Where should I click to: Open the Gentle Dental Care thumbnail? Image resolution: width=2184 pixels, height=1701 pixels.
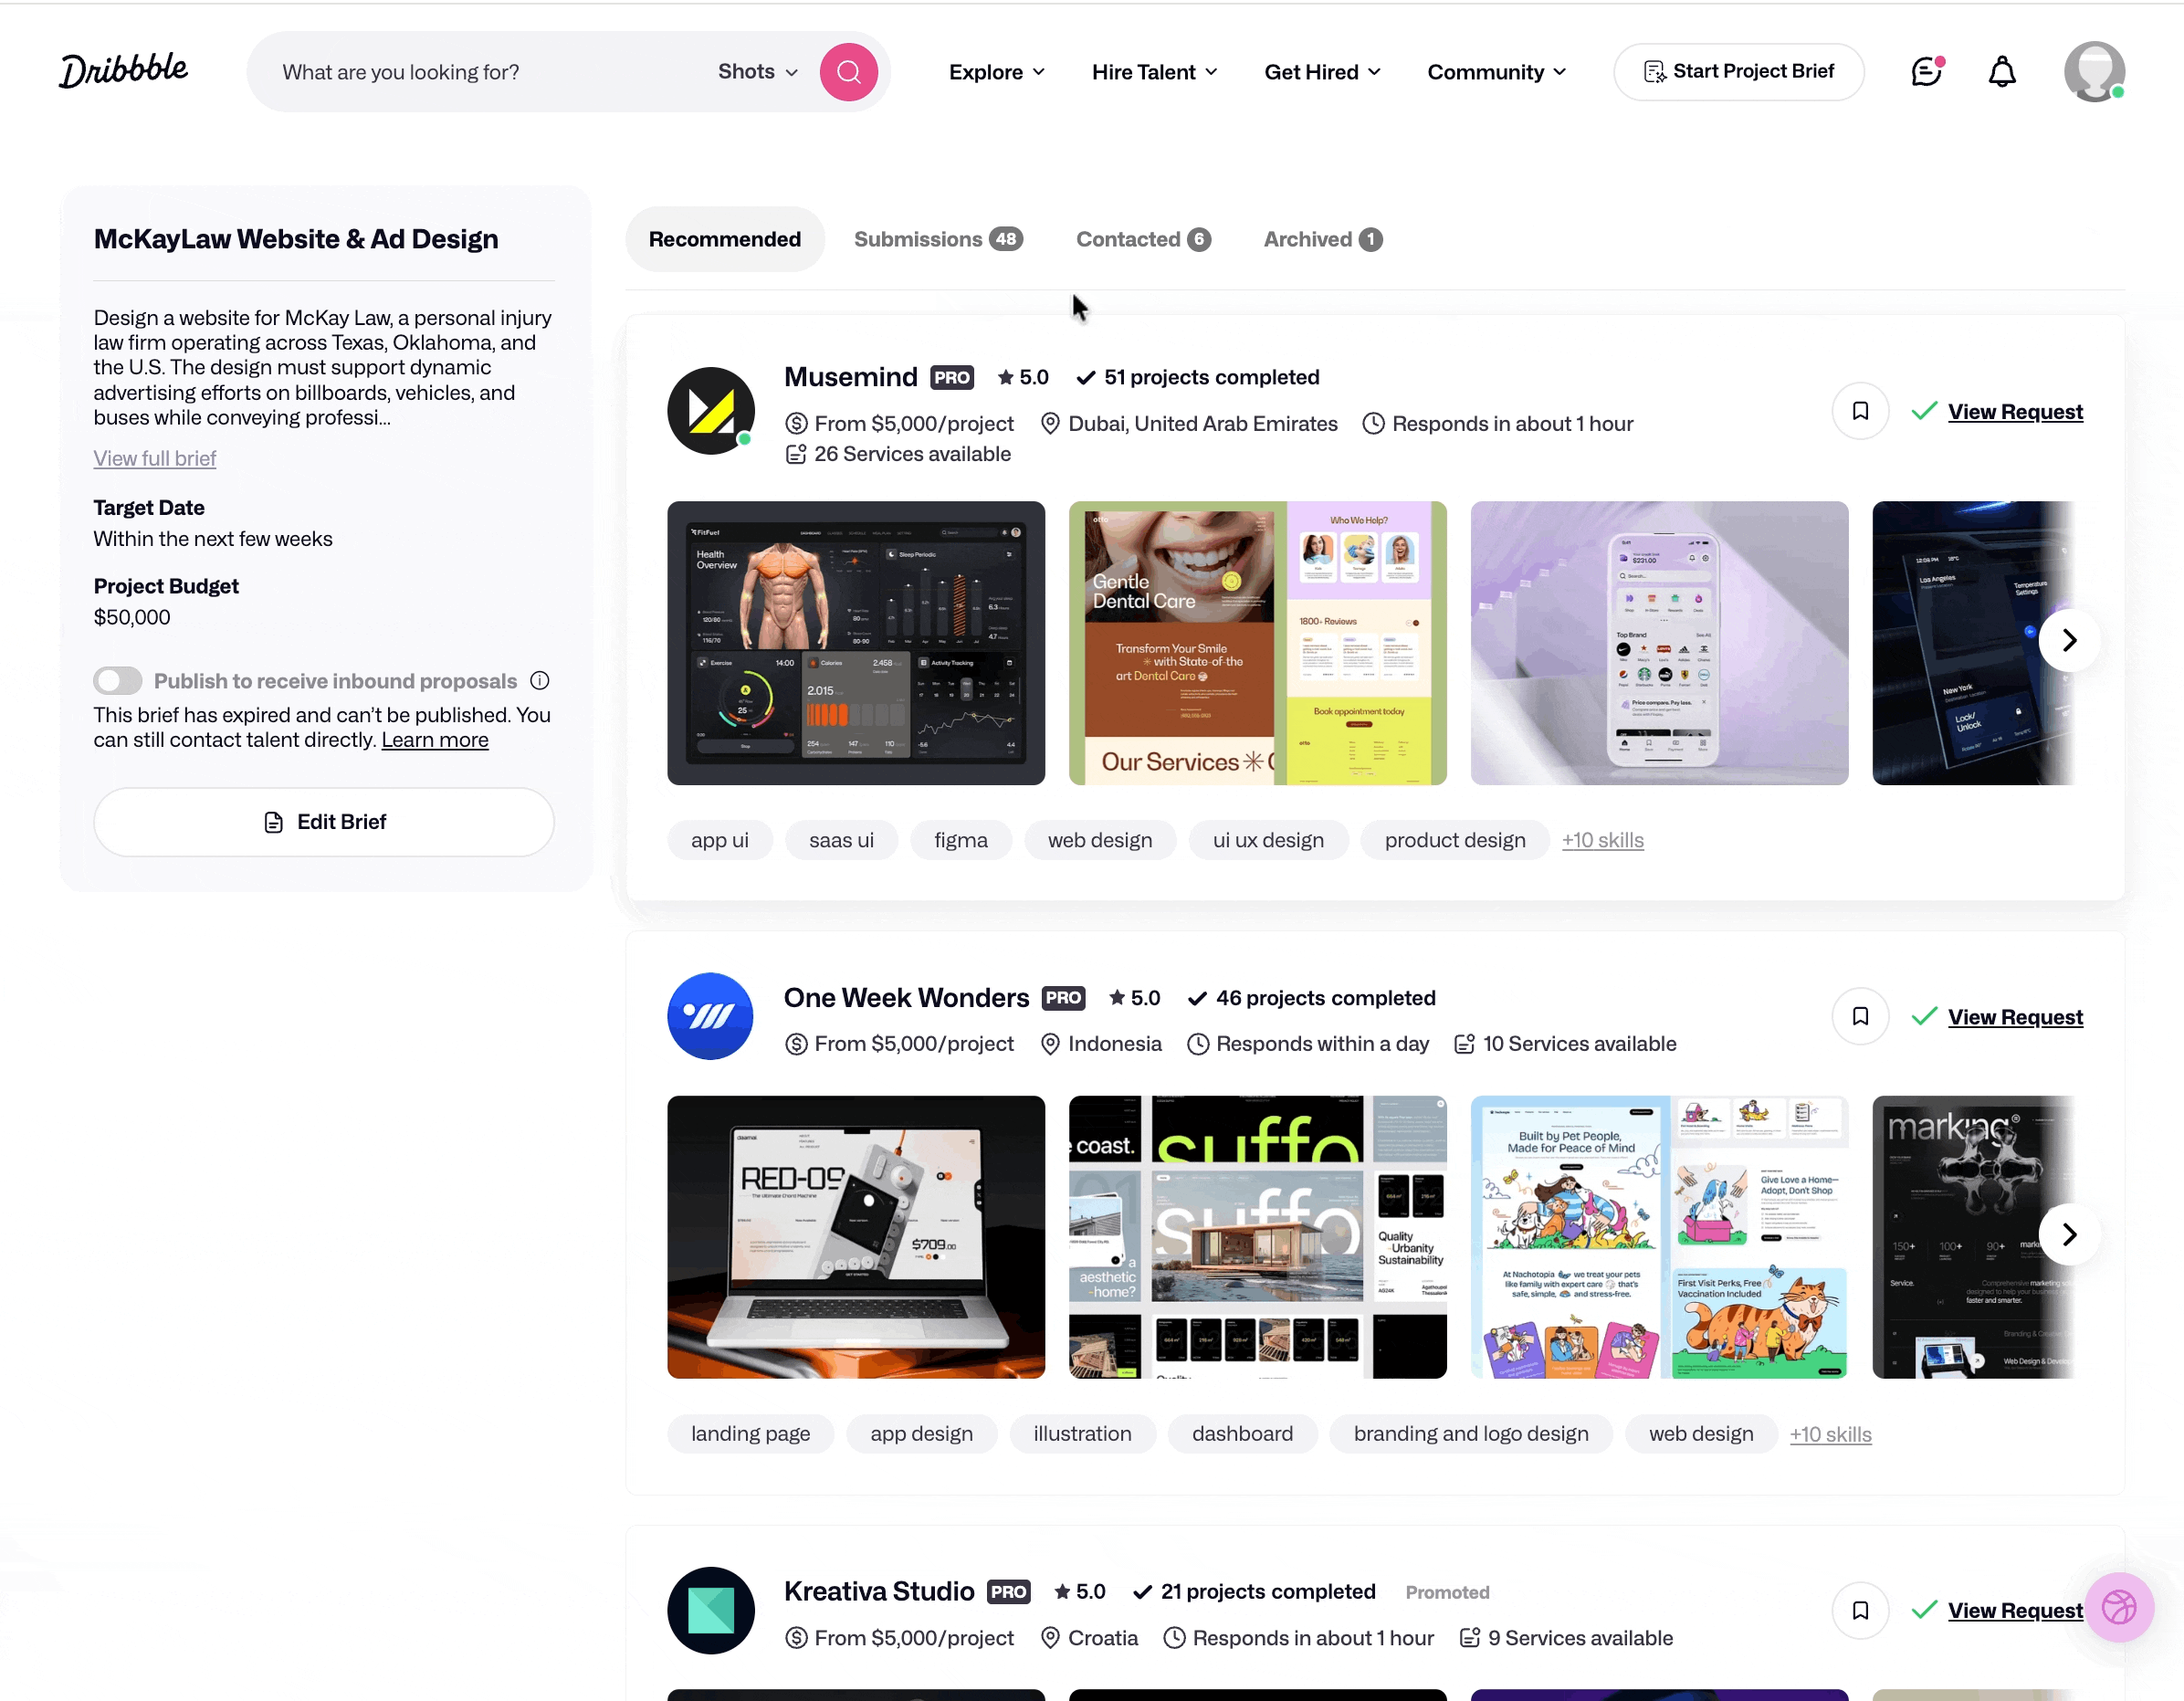(1256, 643)
